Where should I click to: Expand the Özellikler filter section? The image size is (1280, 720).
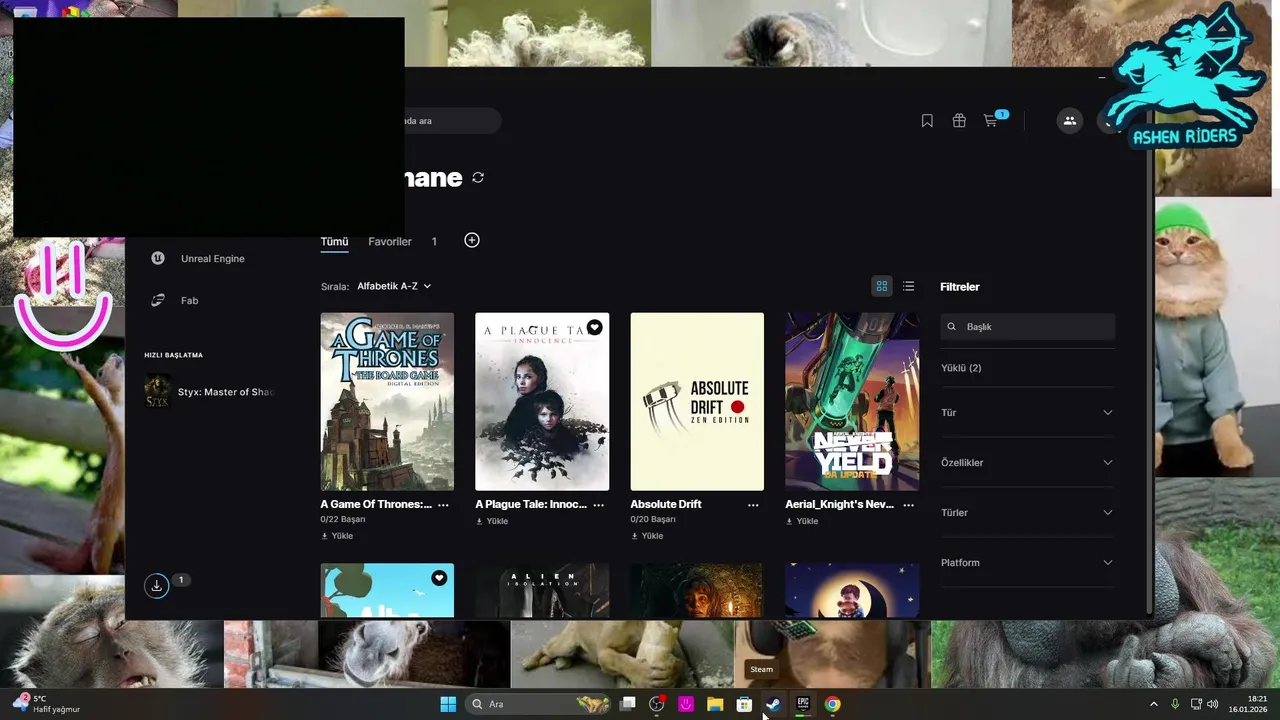click(1027, 463)
